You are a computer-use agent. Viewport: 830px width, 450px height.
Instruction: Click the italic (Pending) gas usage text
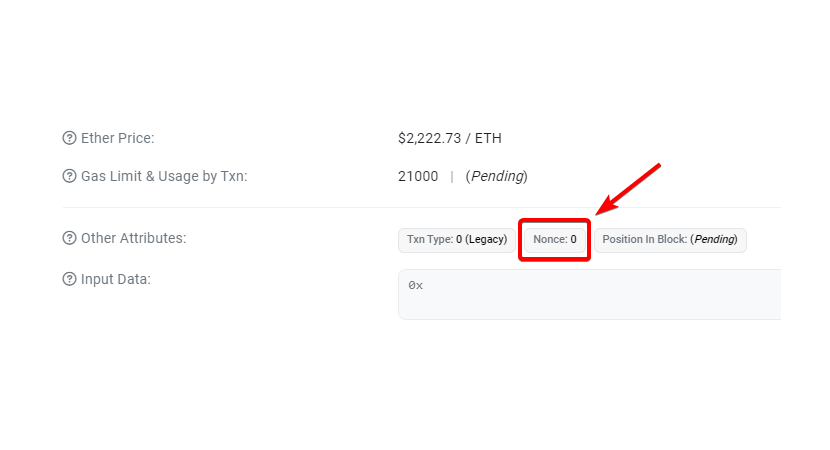click(497, 176)
